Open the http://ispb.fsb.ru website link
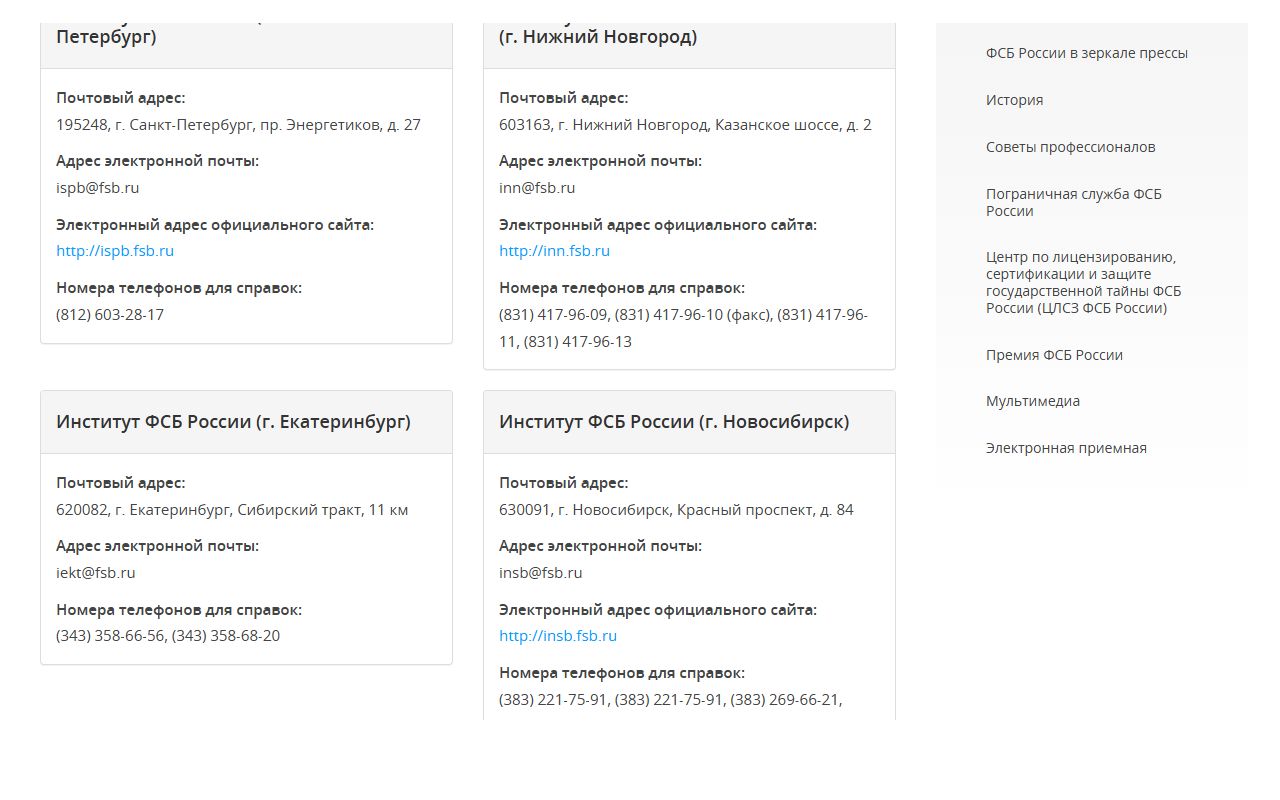Image resolution: width=1280 pixels, height=800 pixels. point(115,251)
